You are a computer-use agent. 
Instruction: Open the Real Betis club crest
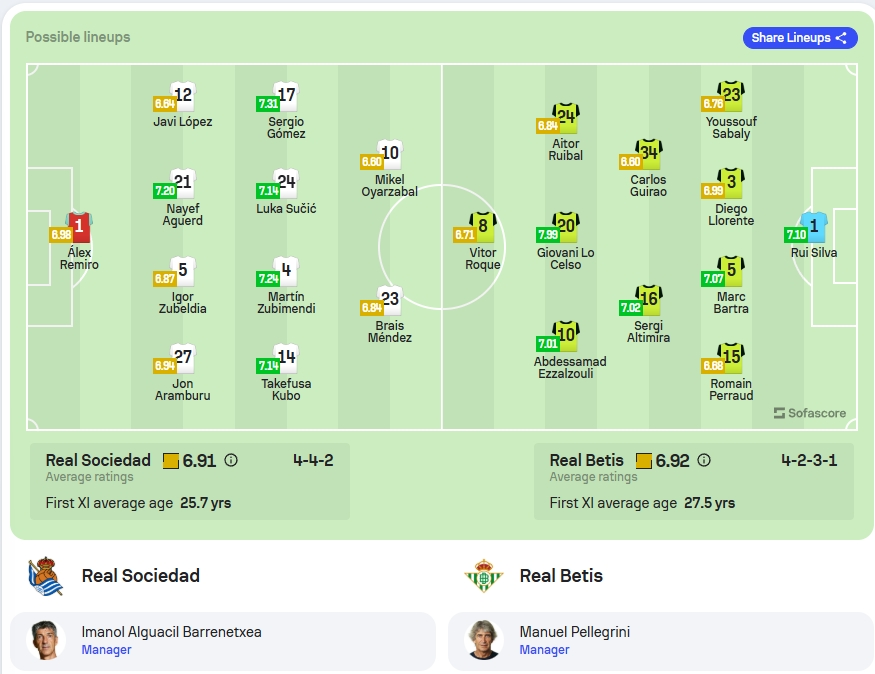[x=483, y=576]
